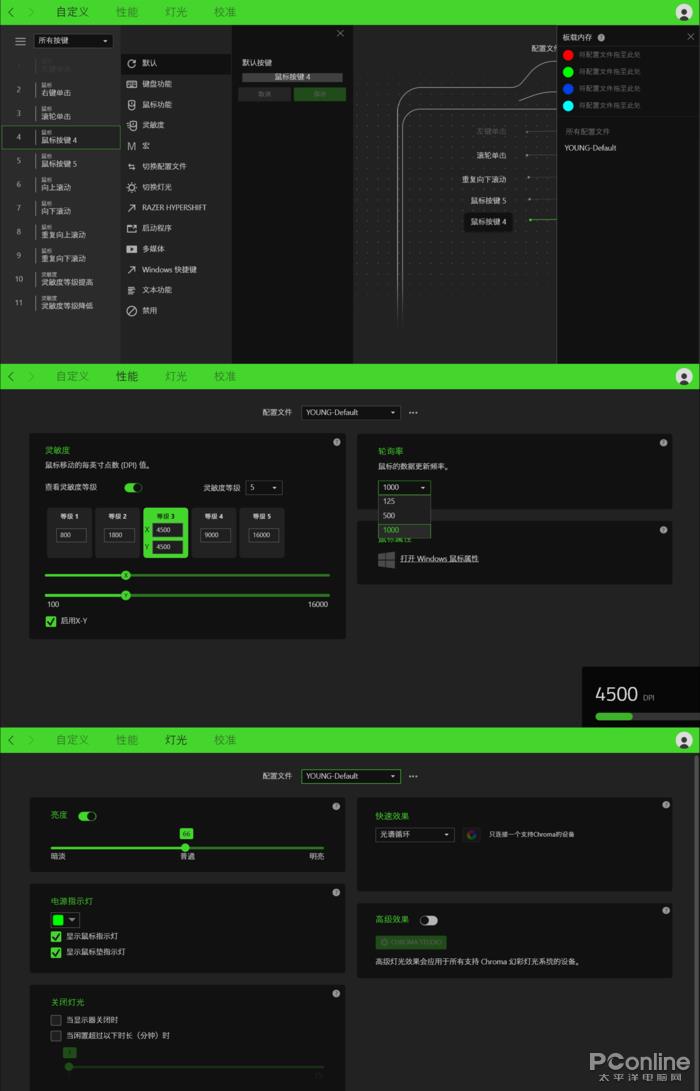The image size is (700, 1091).
Task: Toggle 查看灵敏度等级 switch
Action: pyautogui.click(x=133, y=488)
